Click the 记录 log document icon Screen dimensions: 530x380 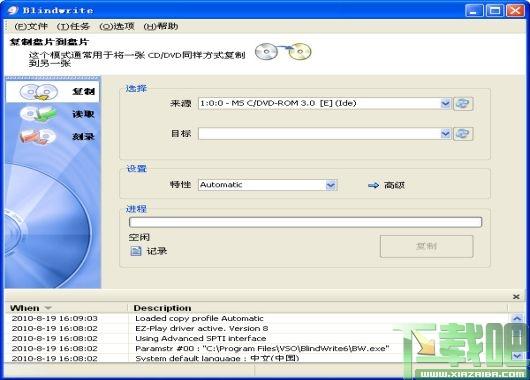(x=136, y=251)
